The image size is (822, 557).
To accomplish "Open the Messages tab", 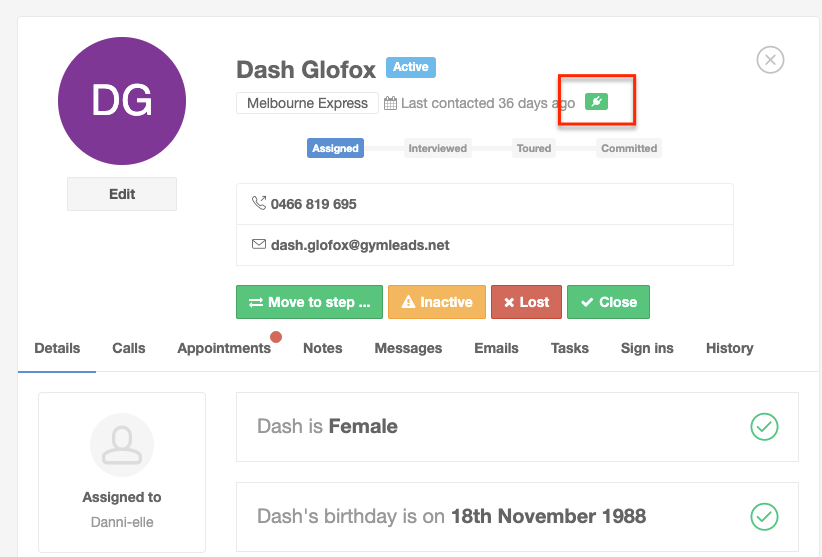I will 408,348.
